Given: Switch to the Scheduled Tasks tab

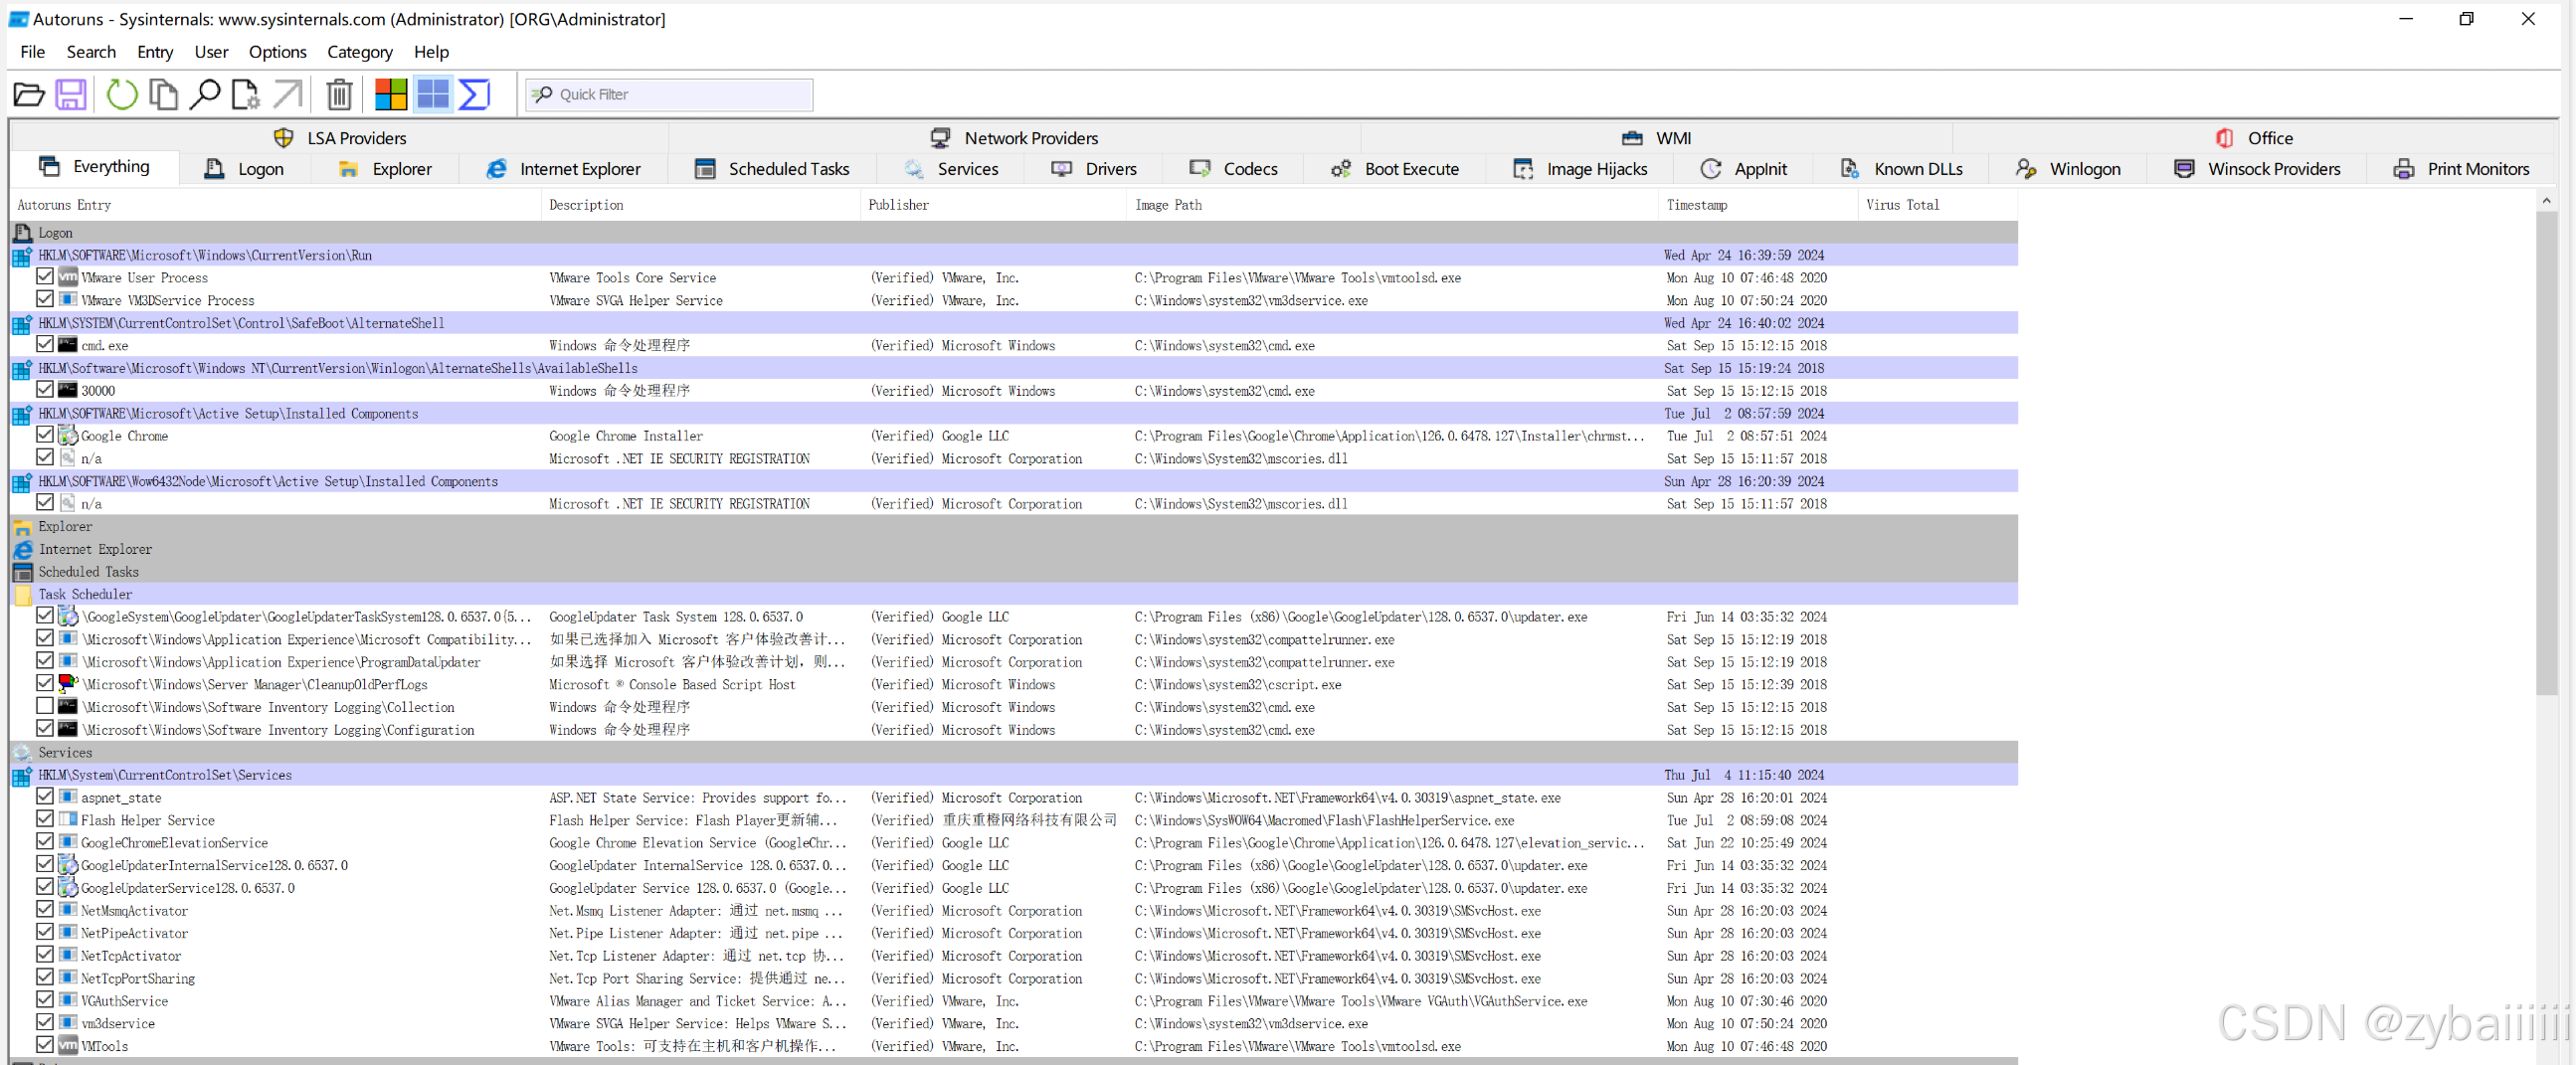Looking at the screenshot, I should (x=773, y=168).
